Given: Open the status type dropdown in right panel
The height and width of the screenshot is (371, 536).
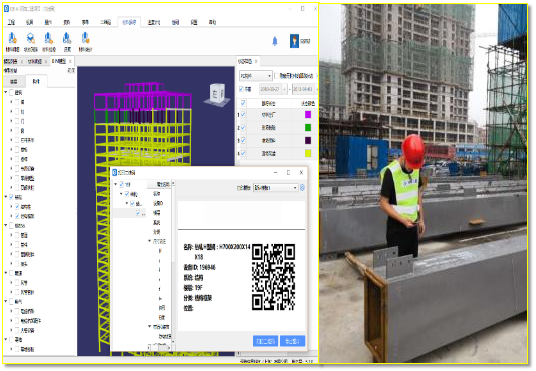Looking at the screenshot, I should (255, 76).
